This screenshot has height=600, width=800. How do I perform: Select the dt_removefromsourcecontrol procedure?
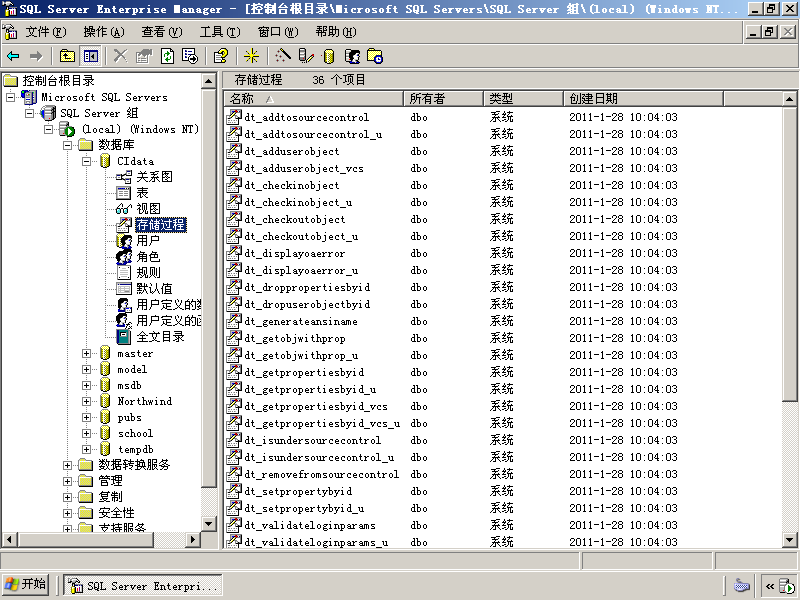pos(321,474)
